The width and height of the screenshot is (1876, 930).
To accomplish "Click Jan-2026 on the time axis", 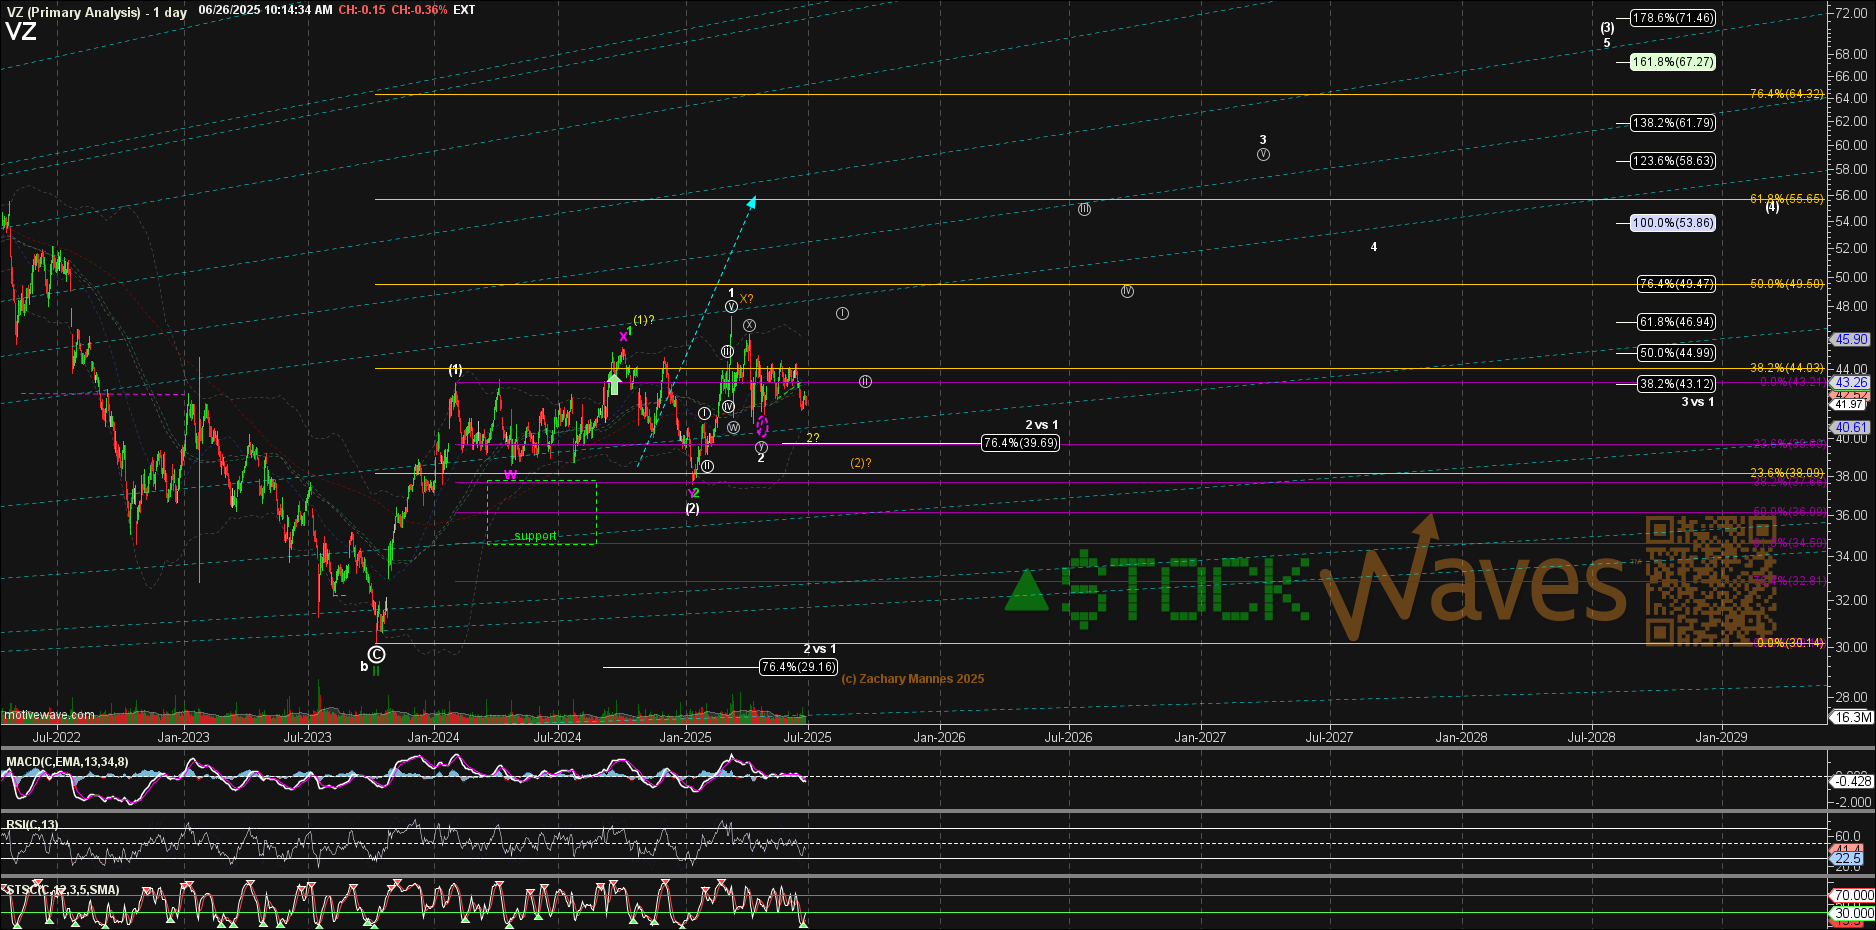I will point(939,738).
